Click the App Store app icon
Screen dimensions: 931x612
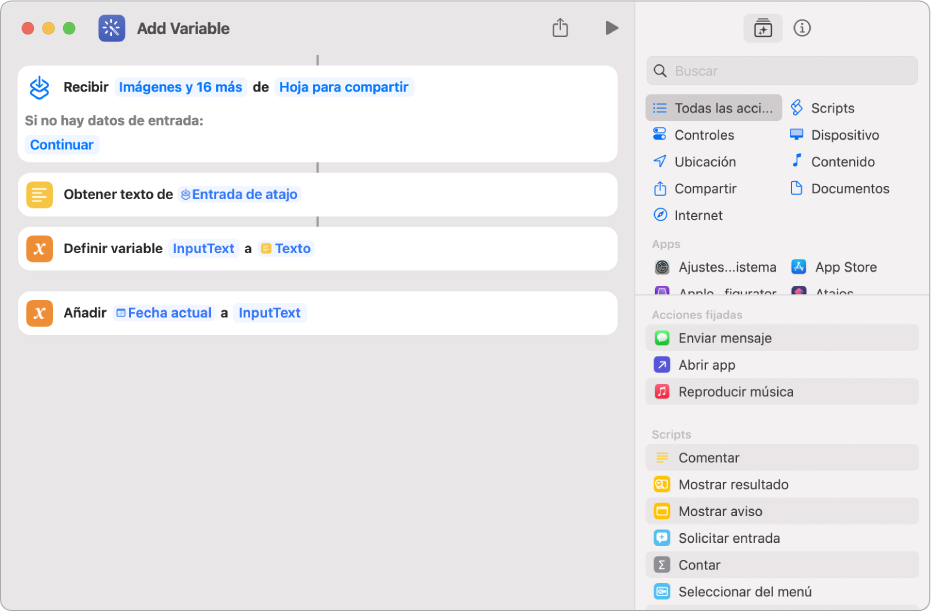click(x=799, y=267)
